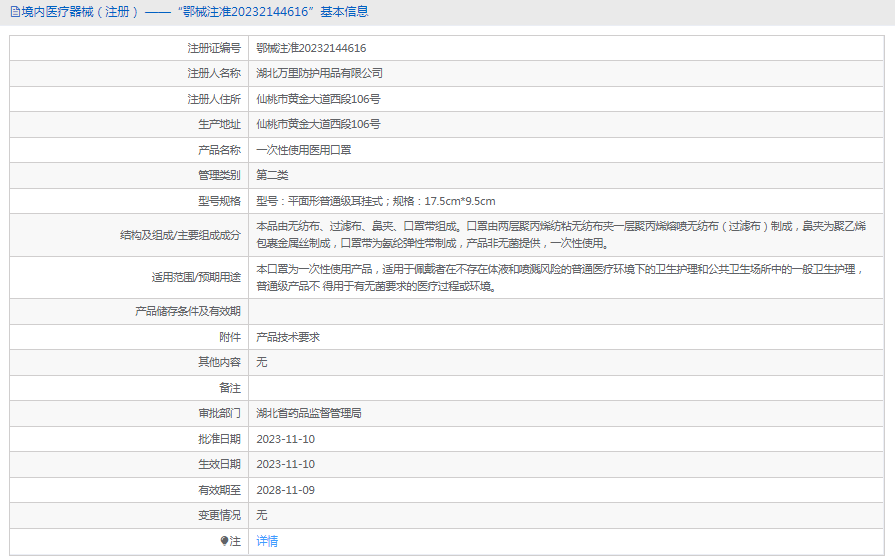
Task: Click the 生产地址 label
Action: point(219,124)
